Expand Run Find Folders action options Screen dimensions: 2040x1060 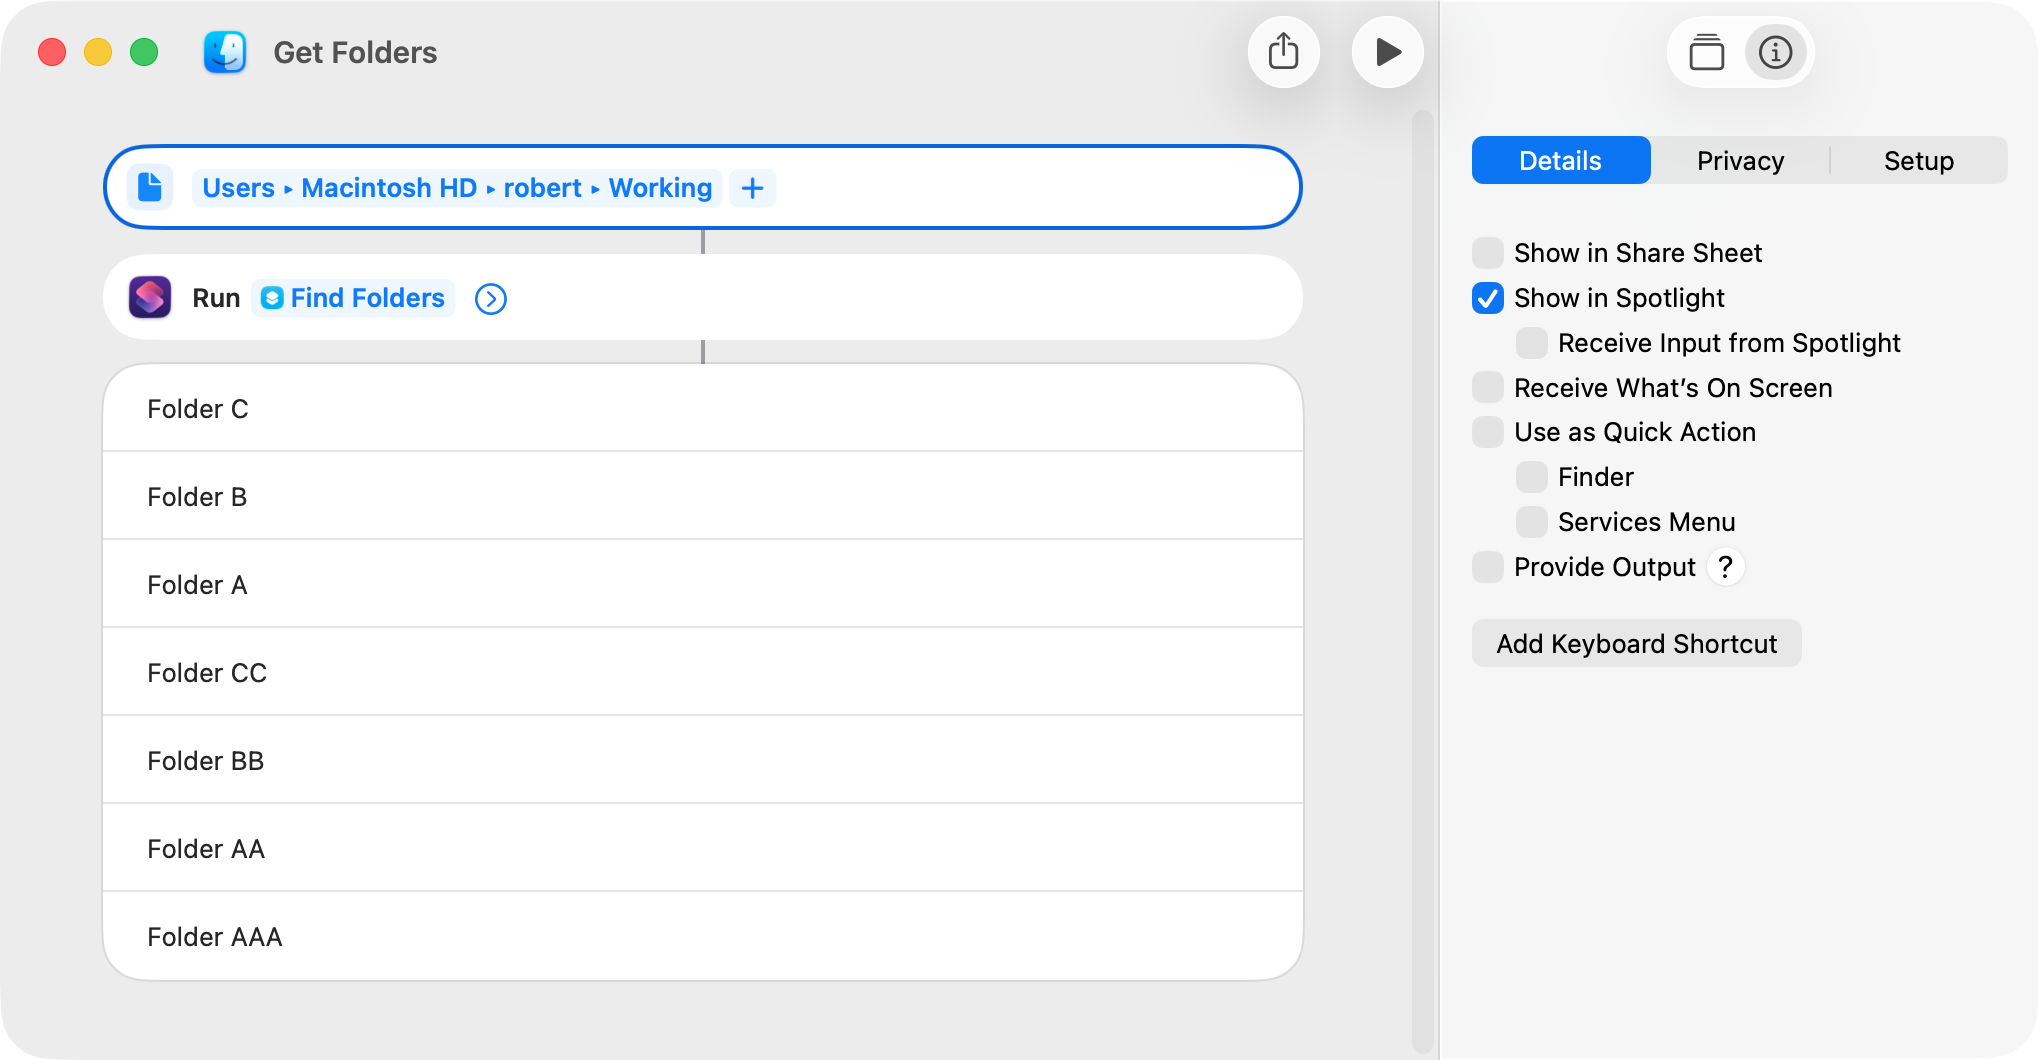point(490,299)
